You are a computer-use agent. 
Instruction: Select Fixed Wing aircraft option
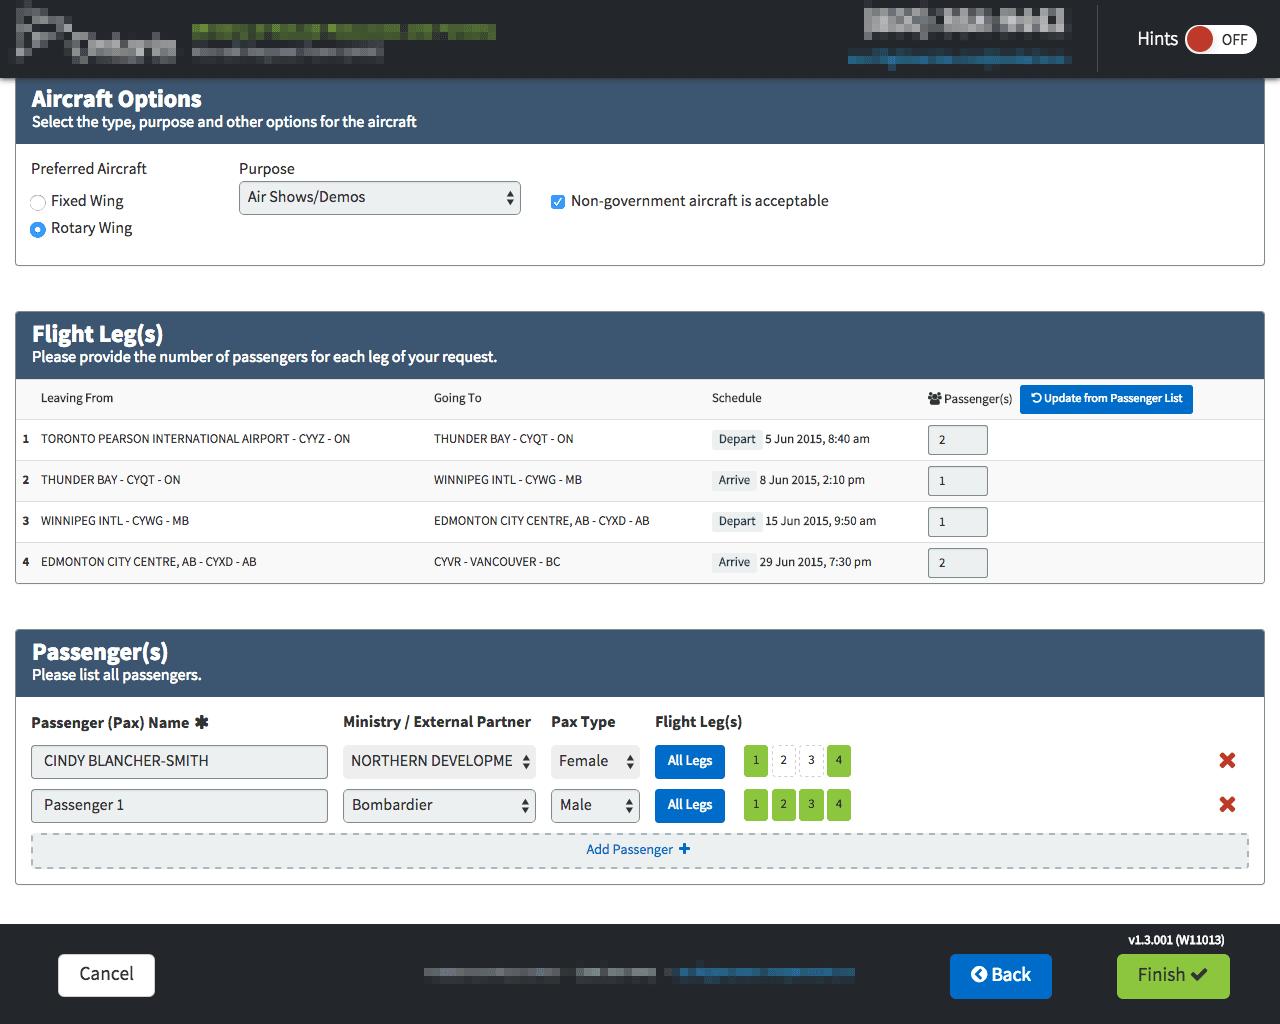(38, 202)
